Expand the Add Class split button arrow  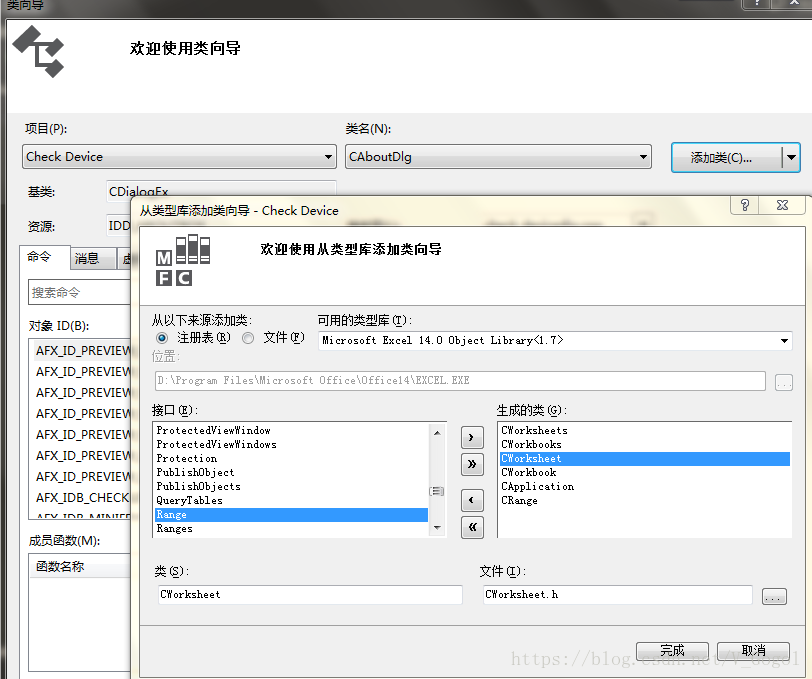pyautogui.click(x=791, y=157)
